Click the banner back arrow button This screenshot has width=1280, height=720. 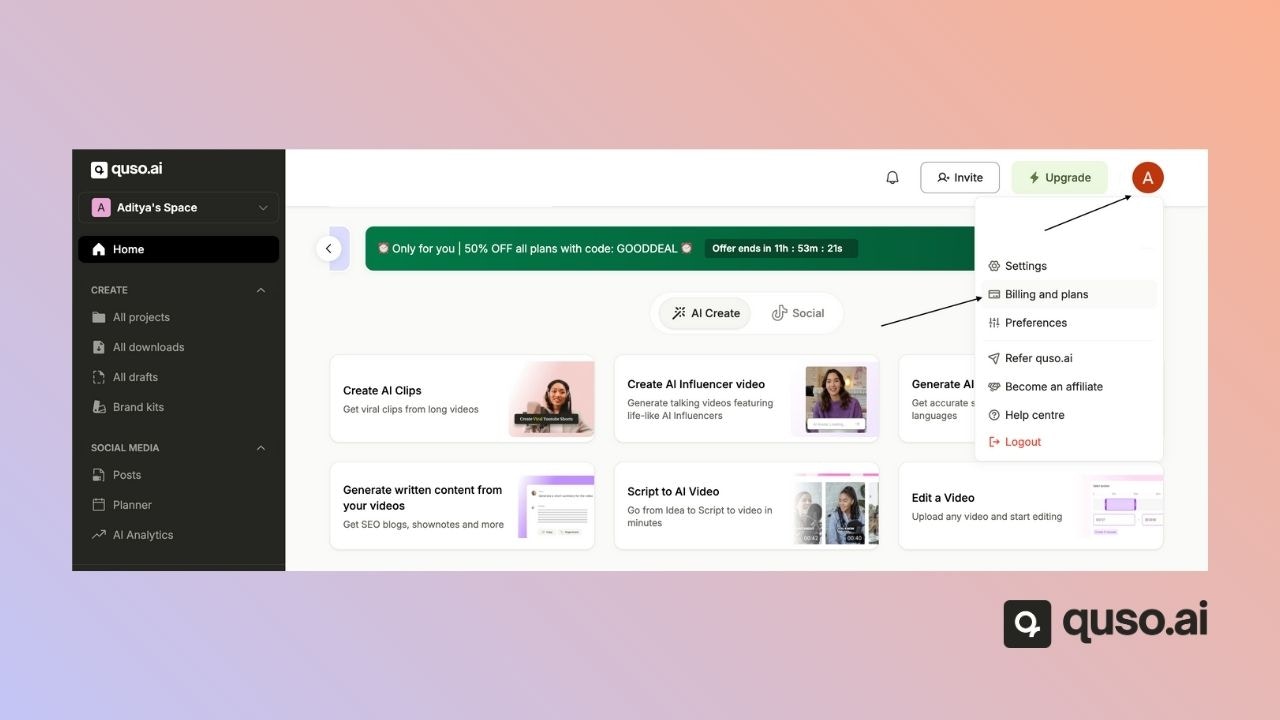click(328, 249)
